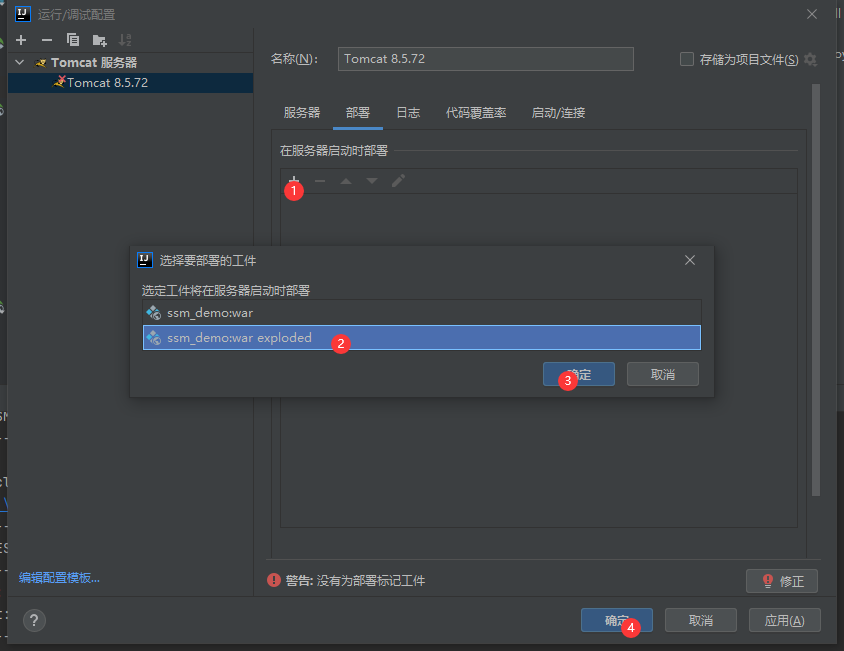
Task: Sort configurations alphabetically
Action: [123, 40]
